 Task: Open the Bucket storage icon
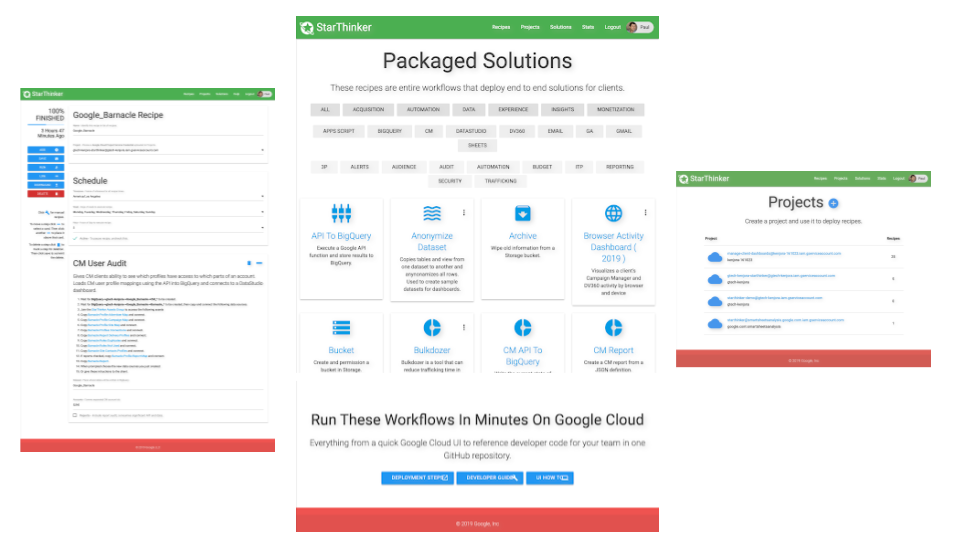(x=341, y=327)
